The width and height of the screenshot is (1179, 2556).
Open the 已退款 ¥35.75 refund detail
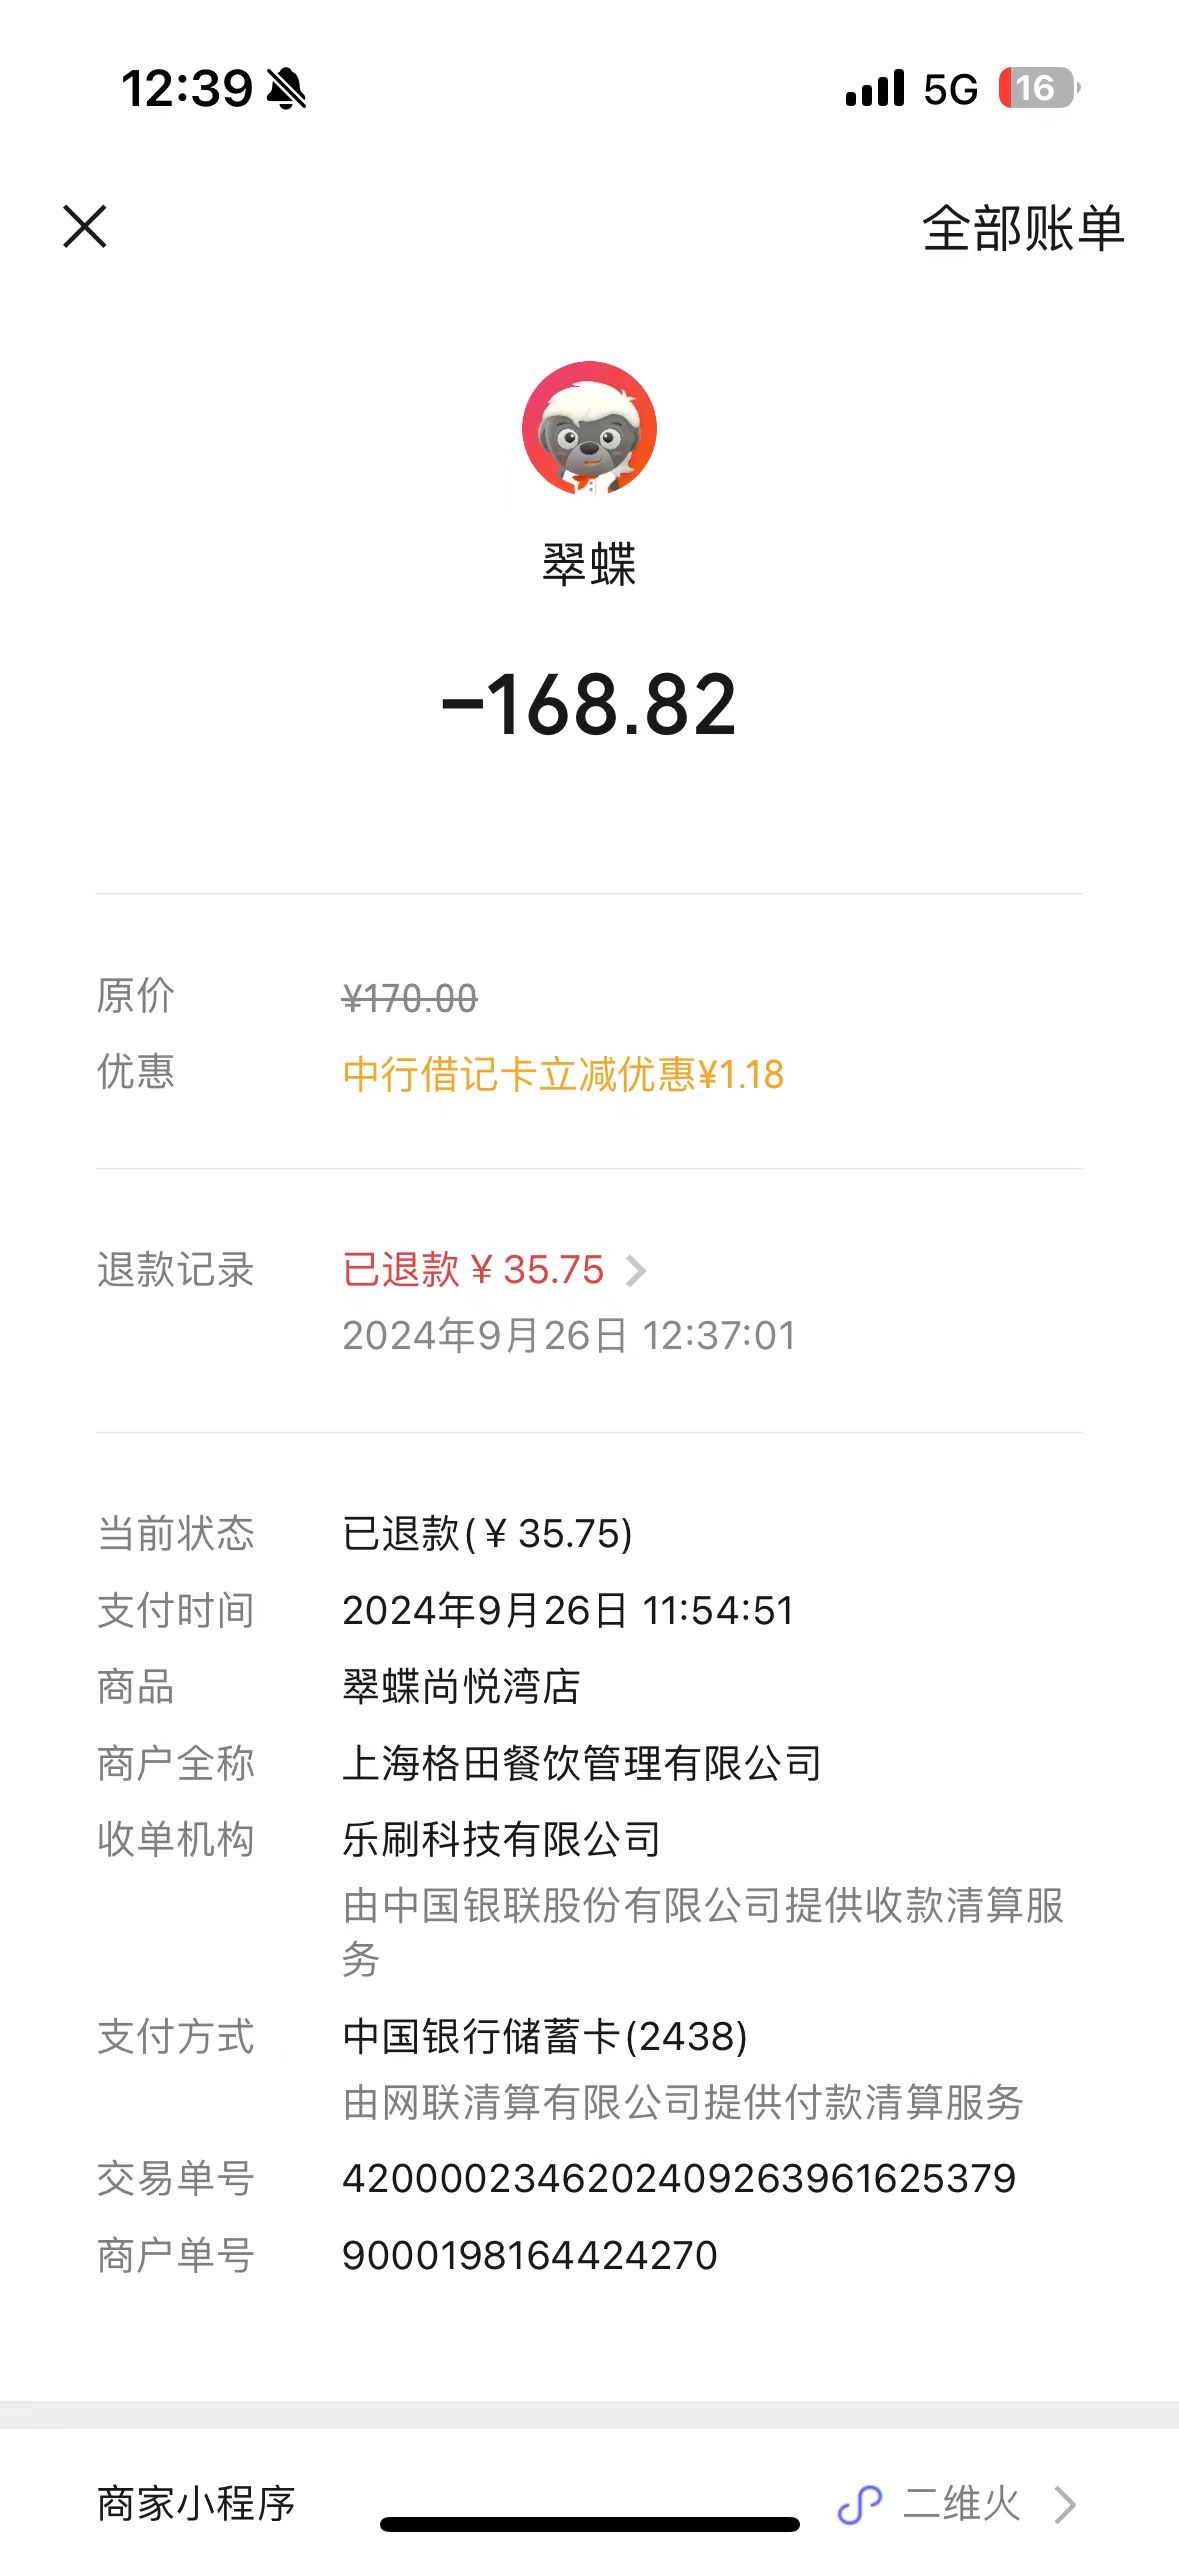pos(473,1270)
